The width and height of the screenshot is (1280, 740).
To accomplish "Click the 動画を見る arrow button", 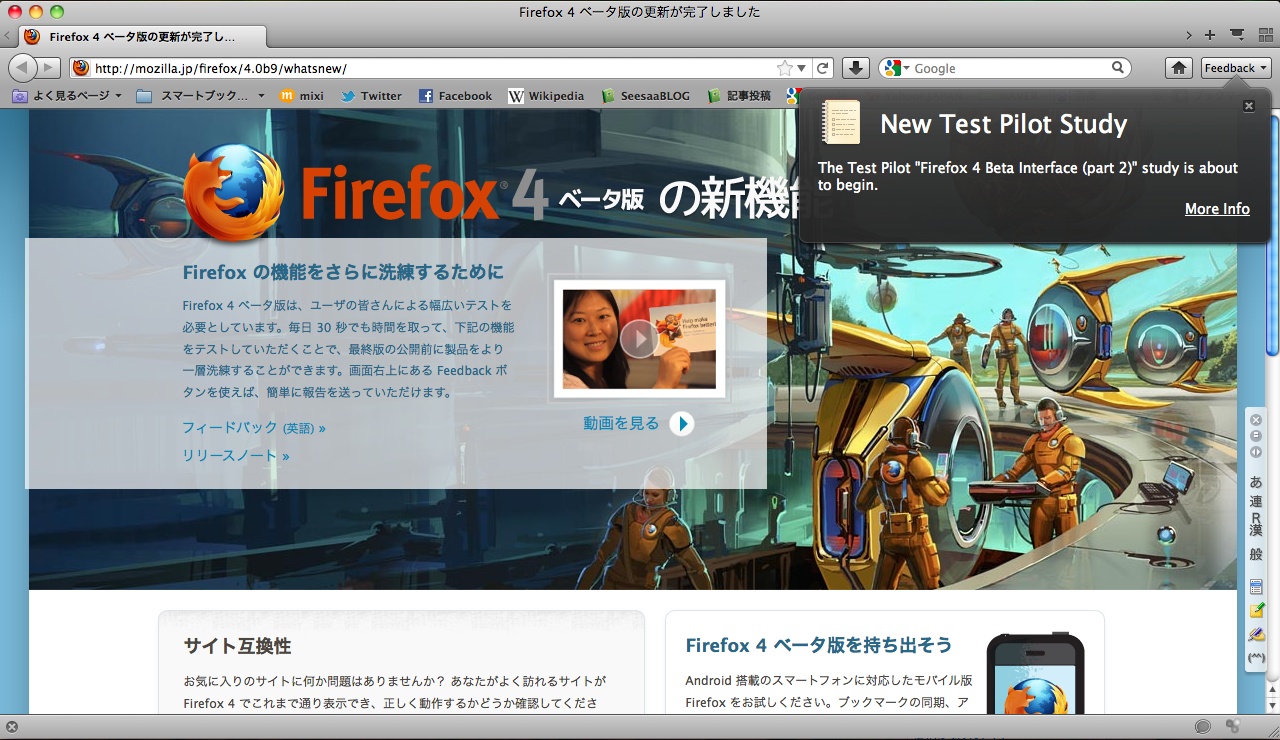I will coord(681,424).
